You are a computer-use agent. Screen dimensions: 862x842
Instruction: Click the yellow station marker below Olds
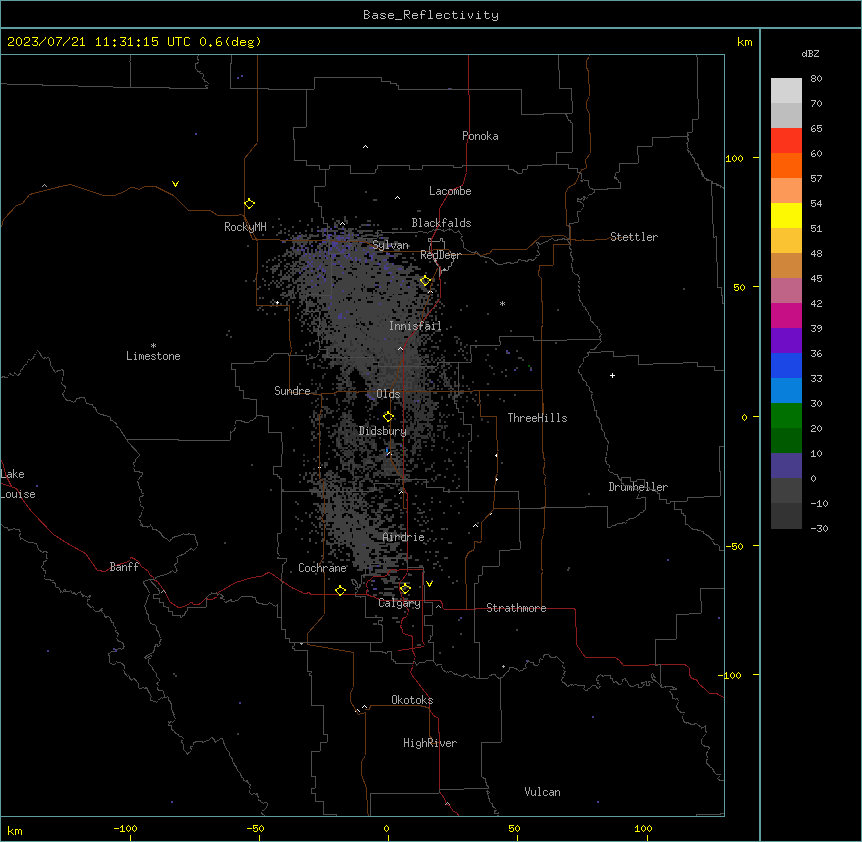(388, 417)
